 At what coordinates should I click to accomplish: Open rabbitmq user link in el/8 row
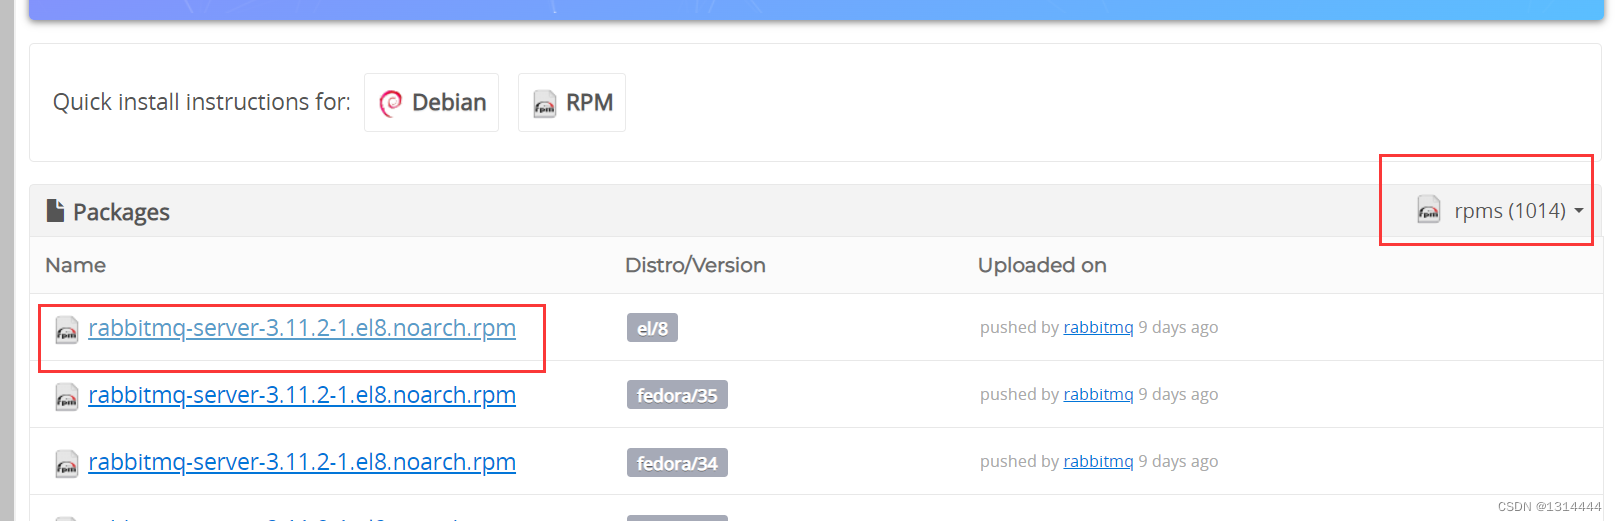(1098, 327)
